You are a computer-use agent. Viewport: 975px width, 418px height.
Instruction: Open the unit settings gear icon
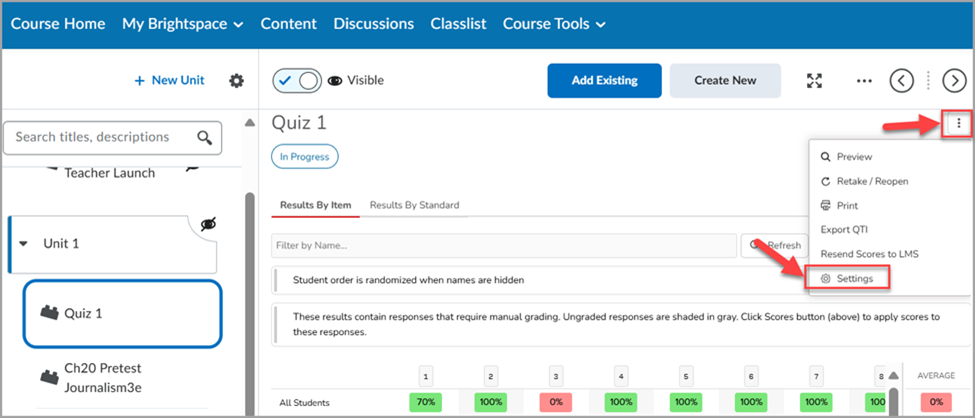click(x=236, y=80)
